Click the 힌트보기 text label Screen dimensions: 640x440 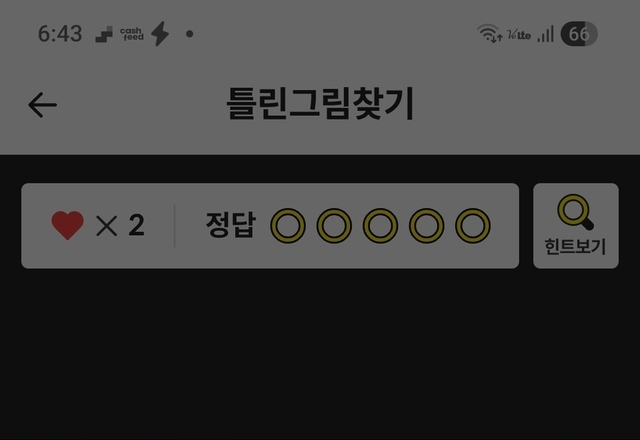point(575,247)
